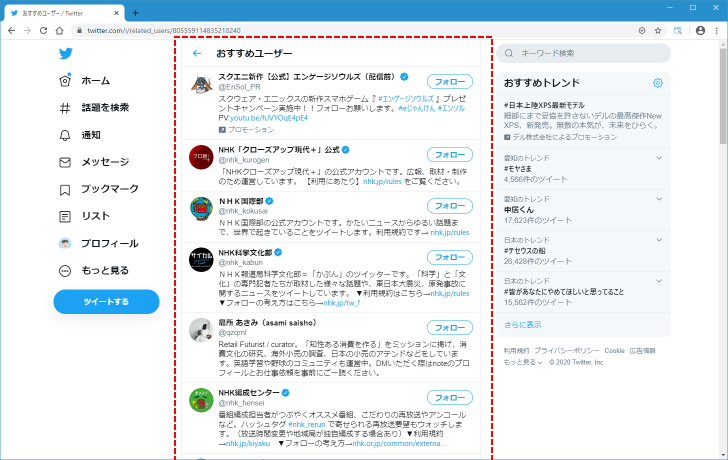Click the address bar URL

(x=164, y=31)
